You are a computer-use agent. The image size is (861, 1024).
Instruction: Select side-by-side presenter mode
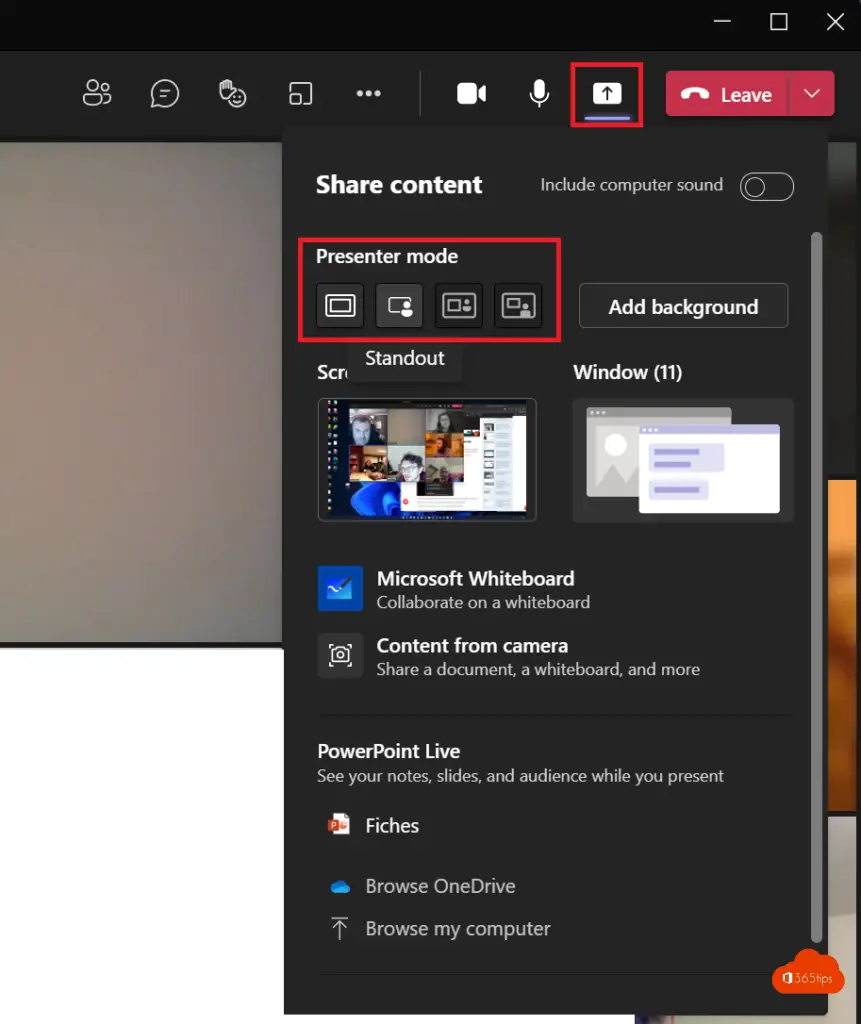pyautogui.click(x=459, y=305)
